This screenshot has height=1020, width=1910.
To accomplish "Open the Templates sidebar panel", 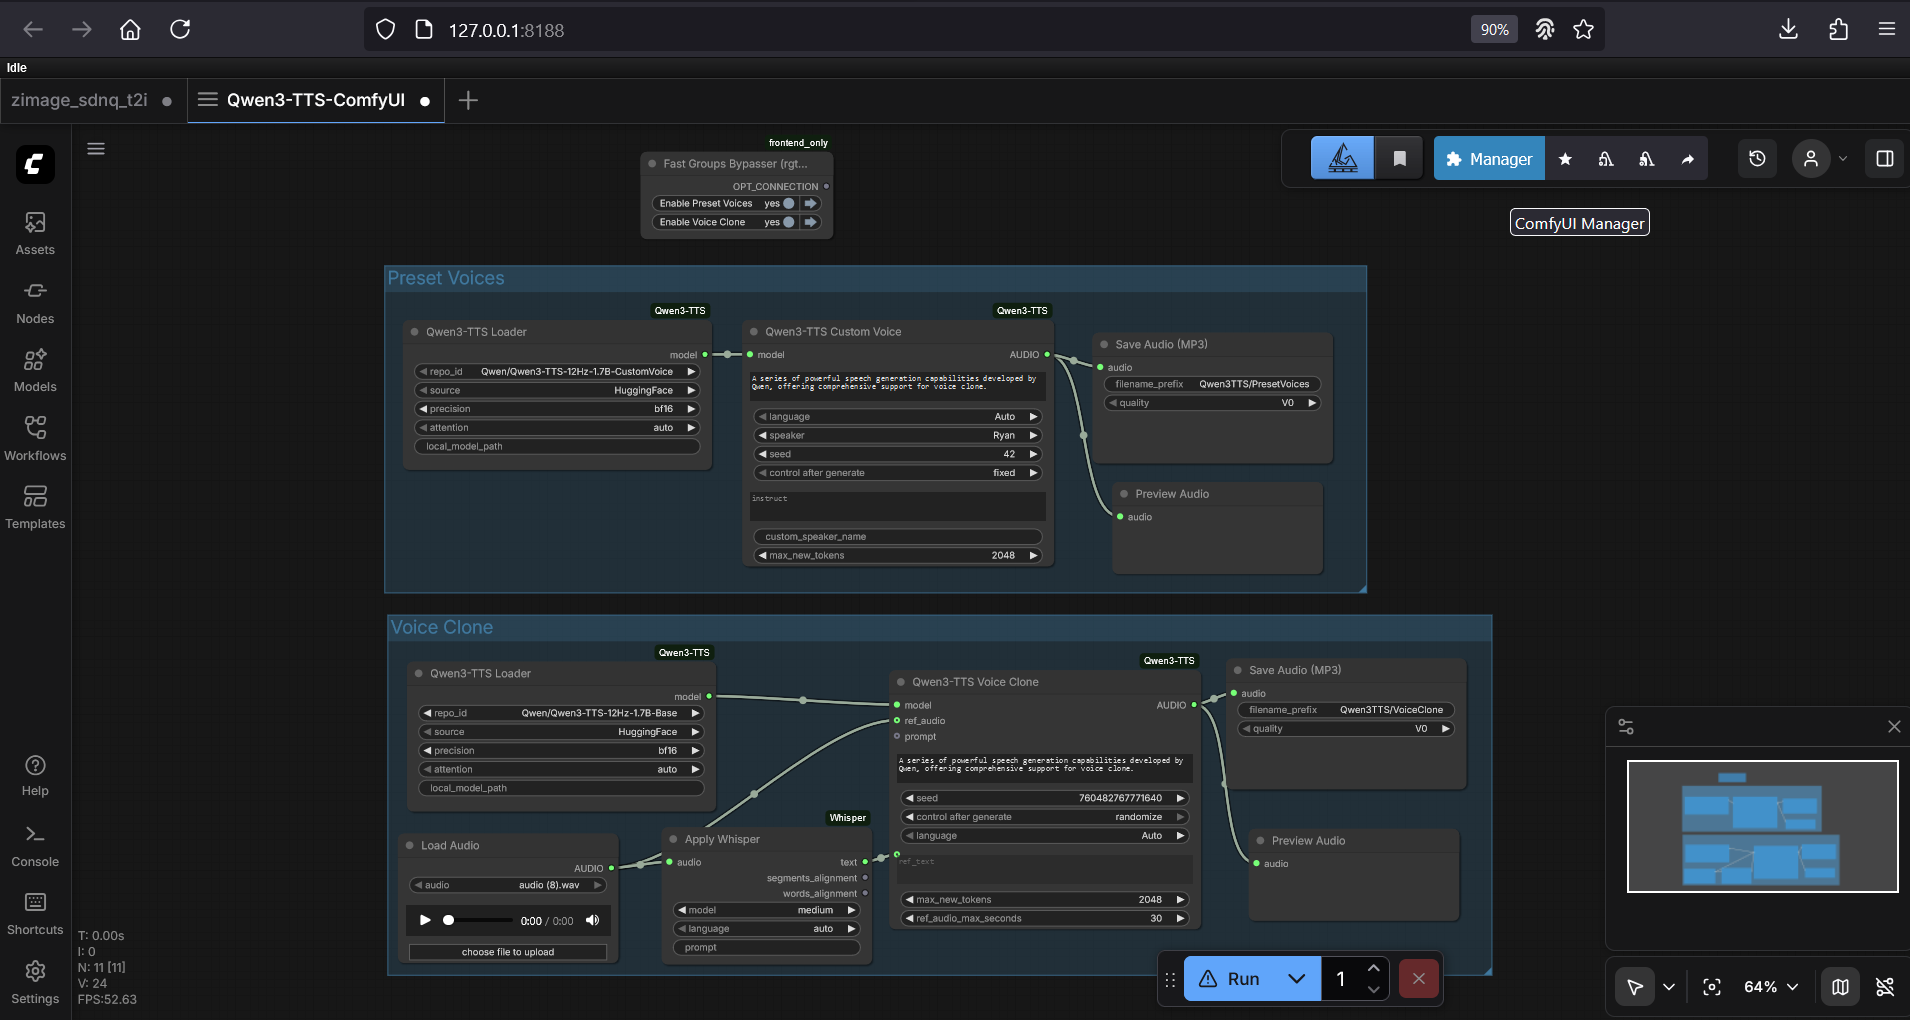I will (35, 507).
